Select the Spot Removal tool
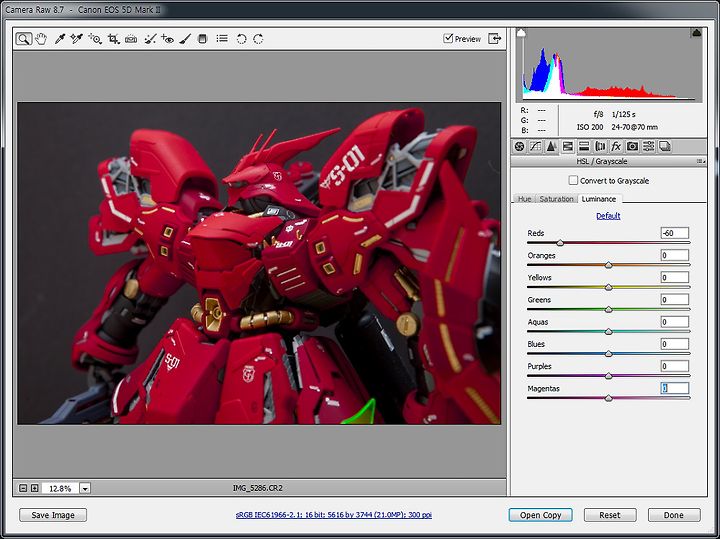Image resolution: width=720 pixels, height=539 pixels. (150, 39)
